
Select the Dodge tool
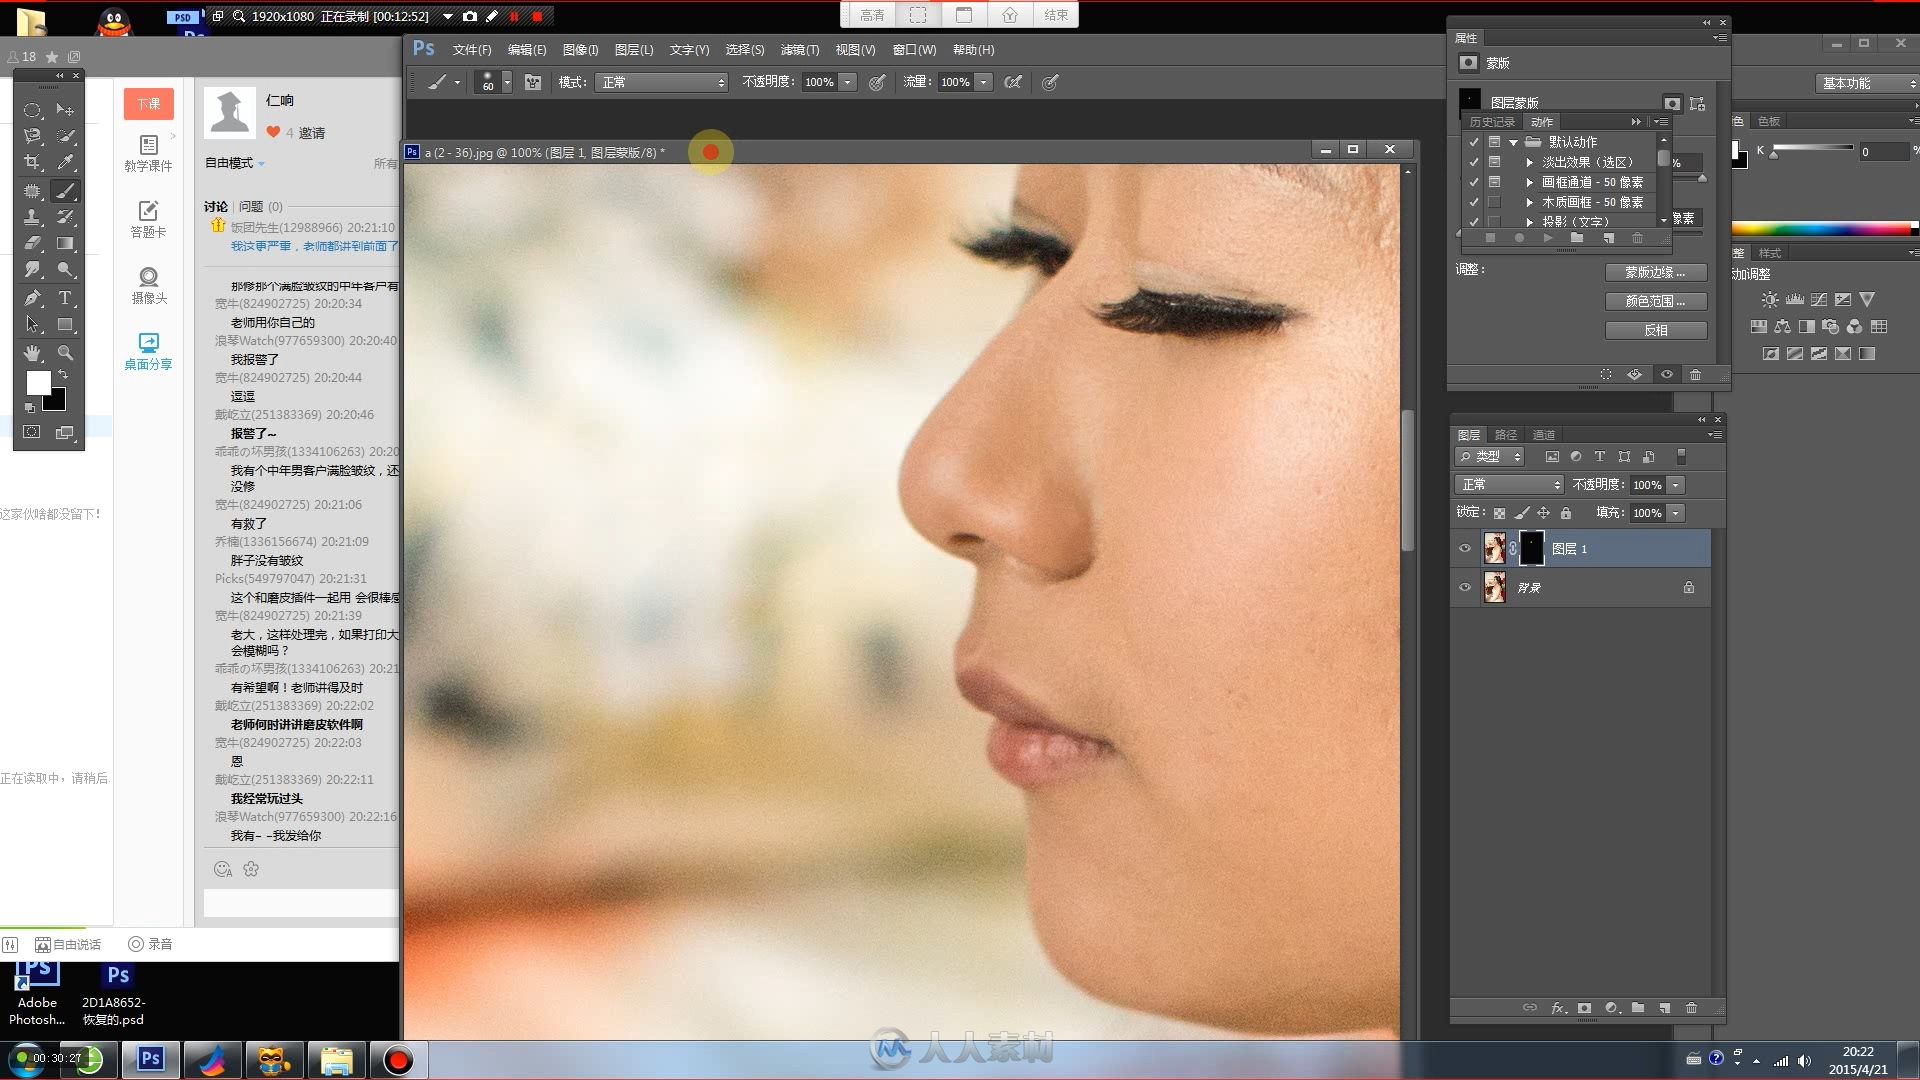pyautogui.click(x=65, y=270)
